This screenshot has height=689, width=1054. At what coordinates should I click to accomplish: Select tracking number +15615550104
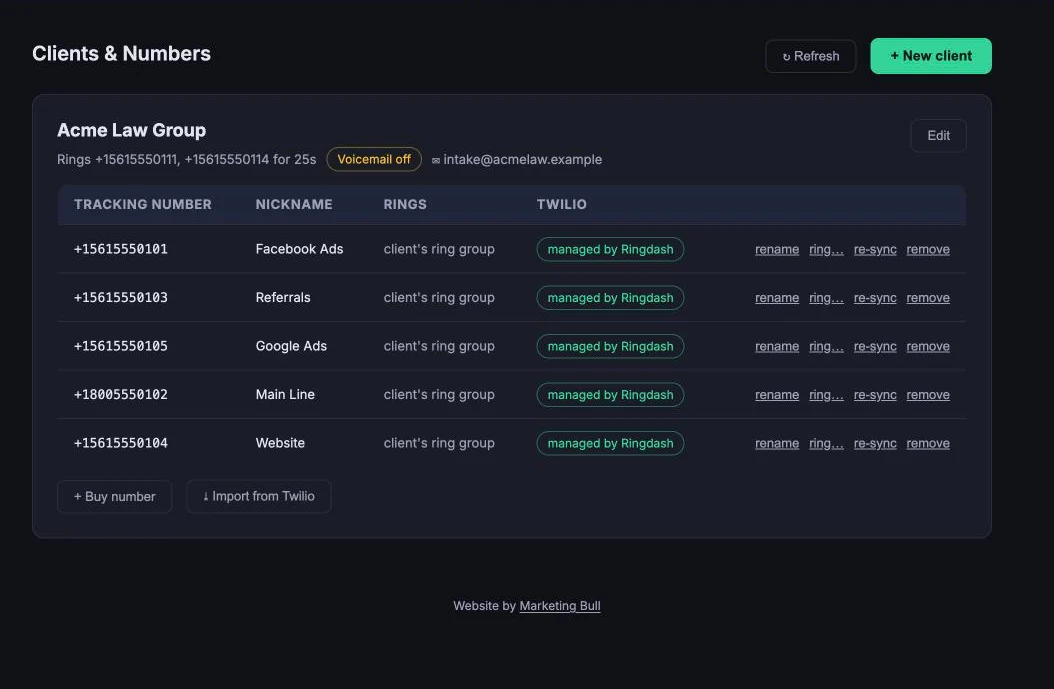[120, 443]
